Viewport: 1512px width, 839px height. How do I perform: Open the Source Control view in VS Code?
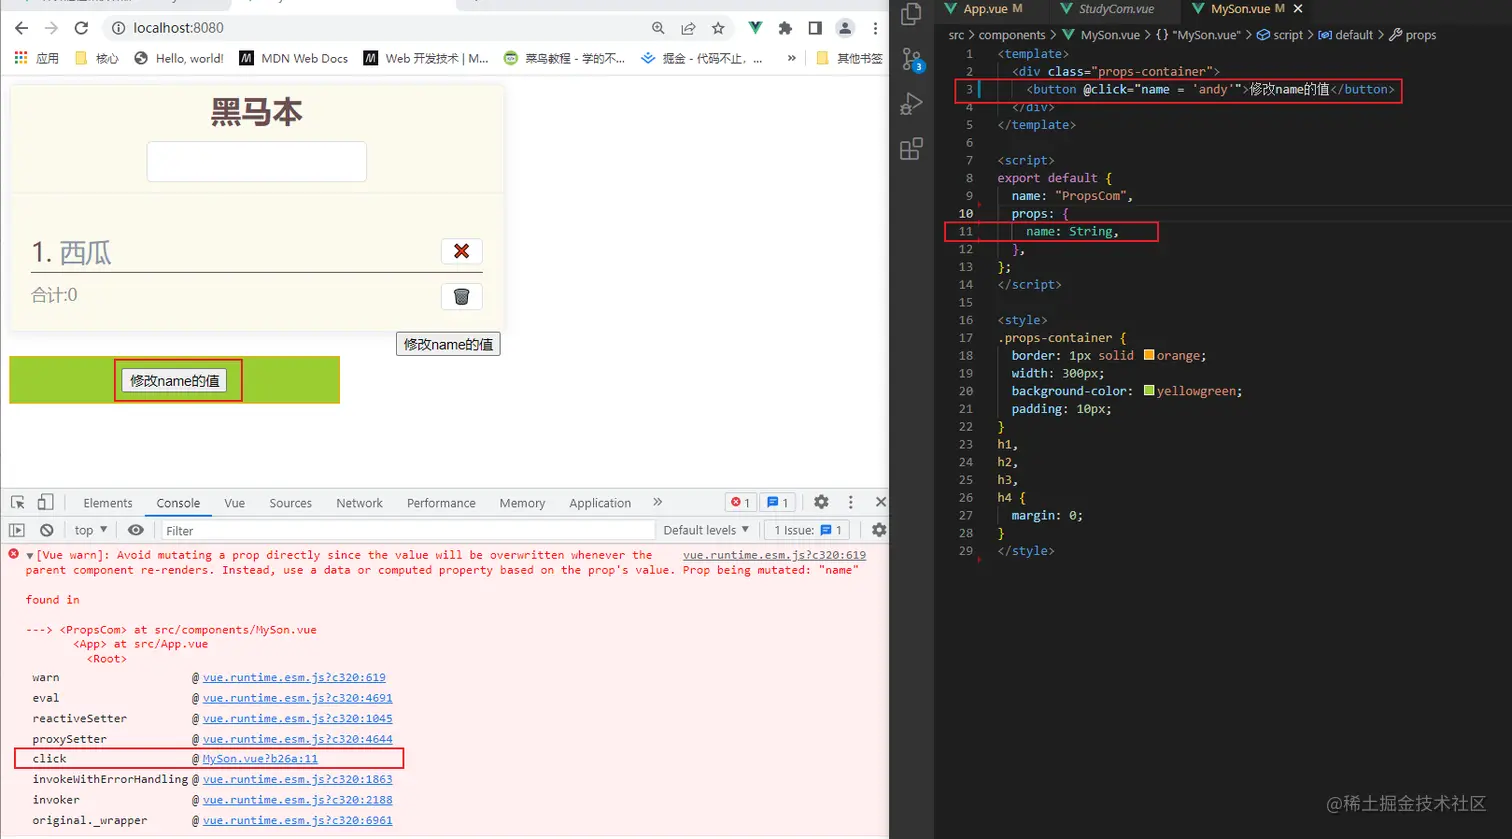[x=911, y=58]
